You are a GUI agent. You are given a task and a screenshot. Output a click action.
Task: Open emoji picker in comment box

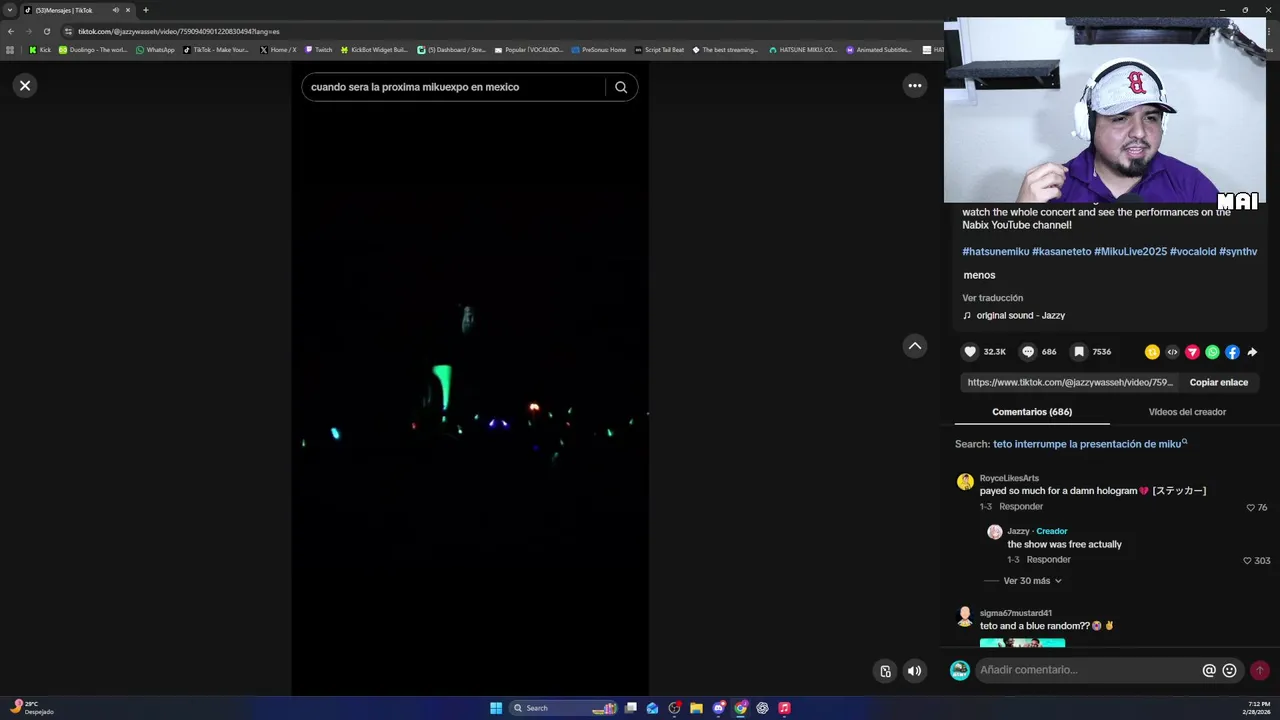tap(1230, 671)
